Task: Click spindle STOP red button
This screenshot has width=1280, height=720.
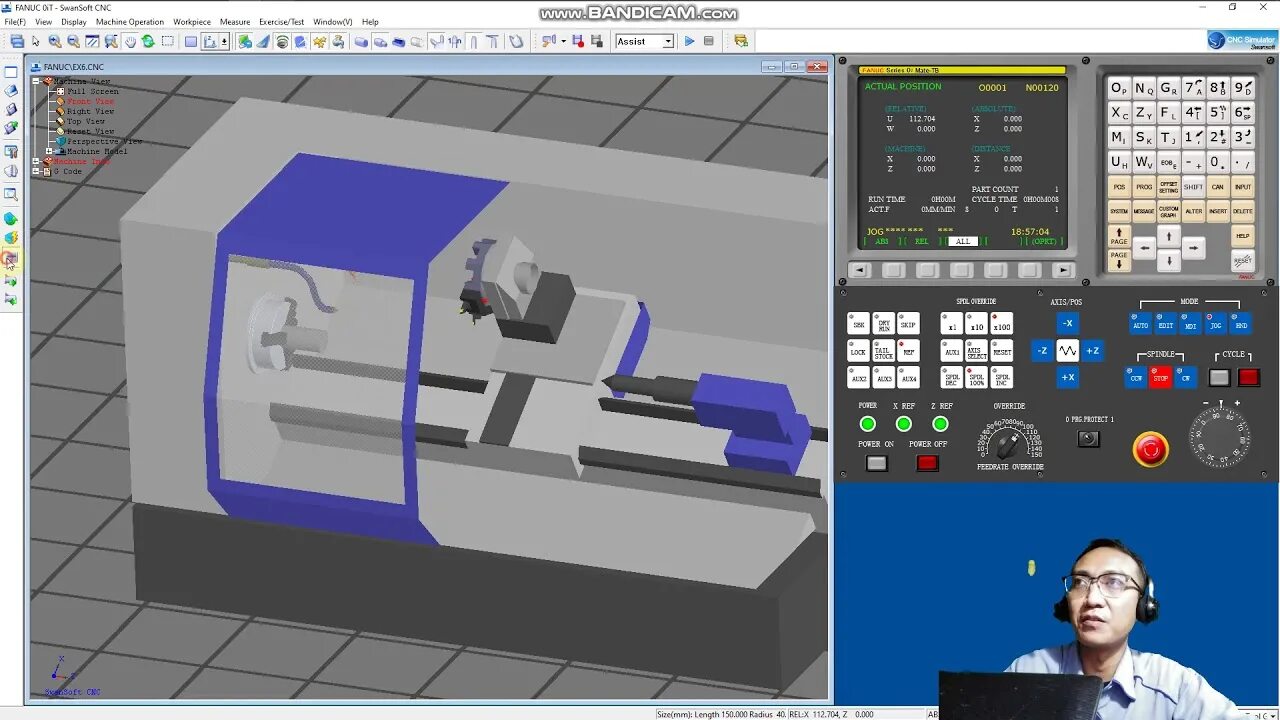Action: (x=1160, y=377)
